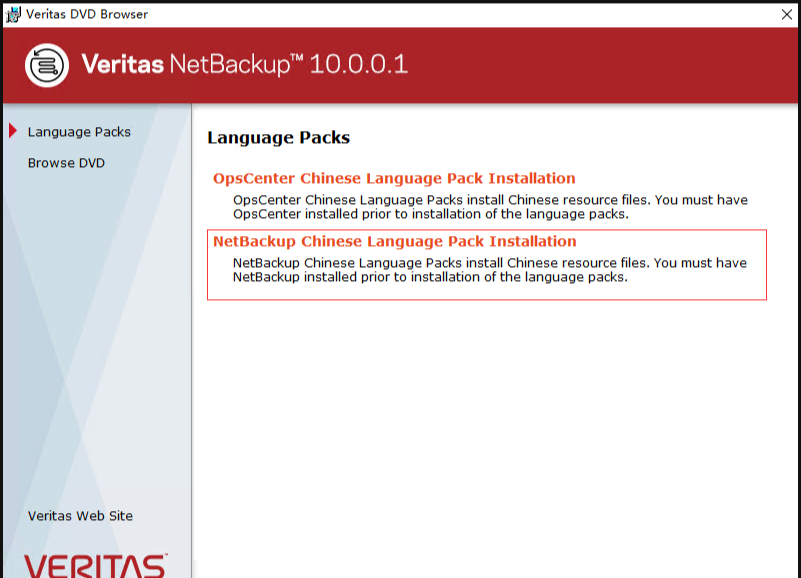Open the Language Packs menu item
The height and width of the screenshot is (578, 801).
click(x=79, y=132)
